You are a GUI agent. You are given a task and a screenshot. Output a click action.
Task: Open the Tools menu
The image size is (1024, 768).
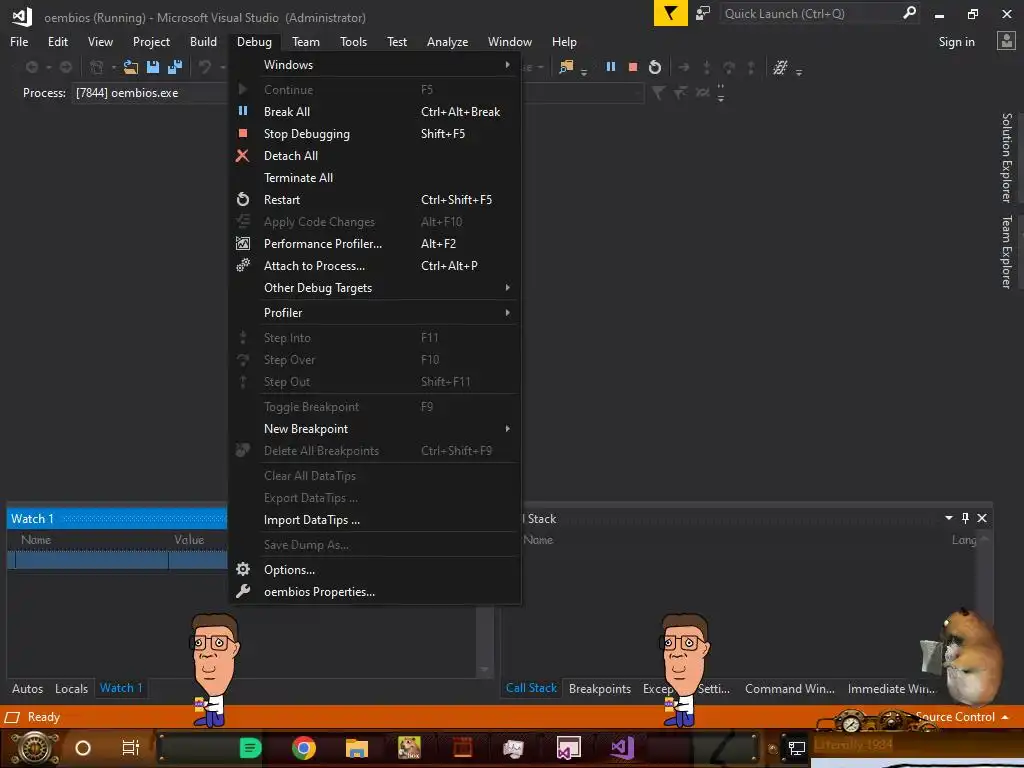[x=353, y=42]
